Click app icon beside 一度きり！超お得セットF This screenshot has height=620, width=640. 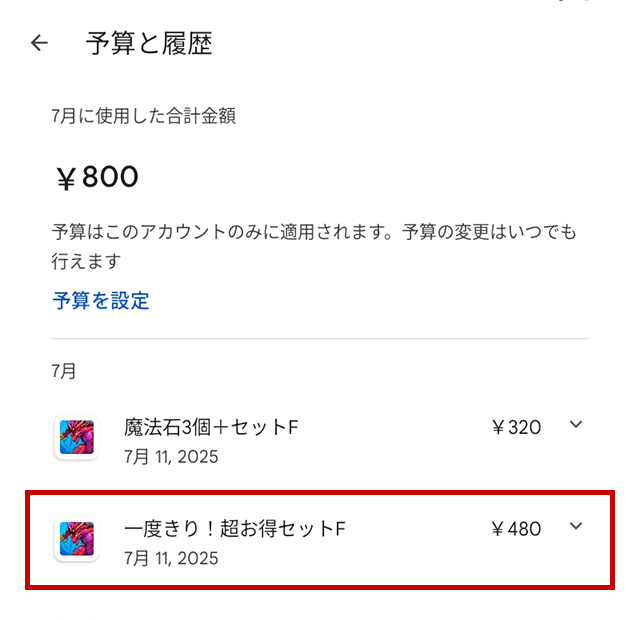click(76, 540)
